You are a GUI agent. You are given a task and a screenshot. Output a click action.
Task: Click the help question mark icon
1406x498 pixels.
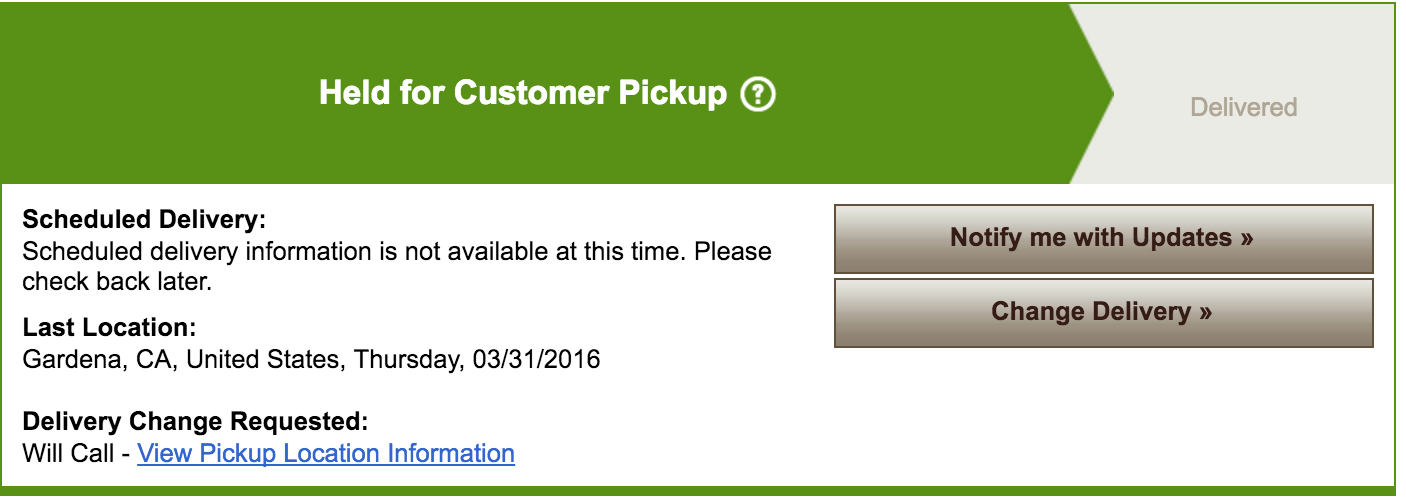tap(758, 95)
